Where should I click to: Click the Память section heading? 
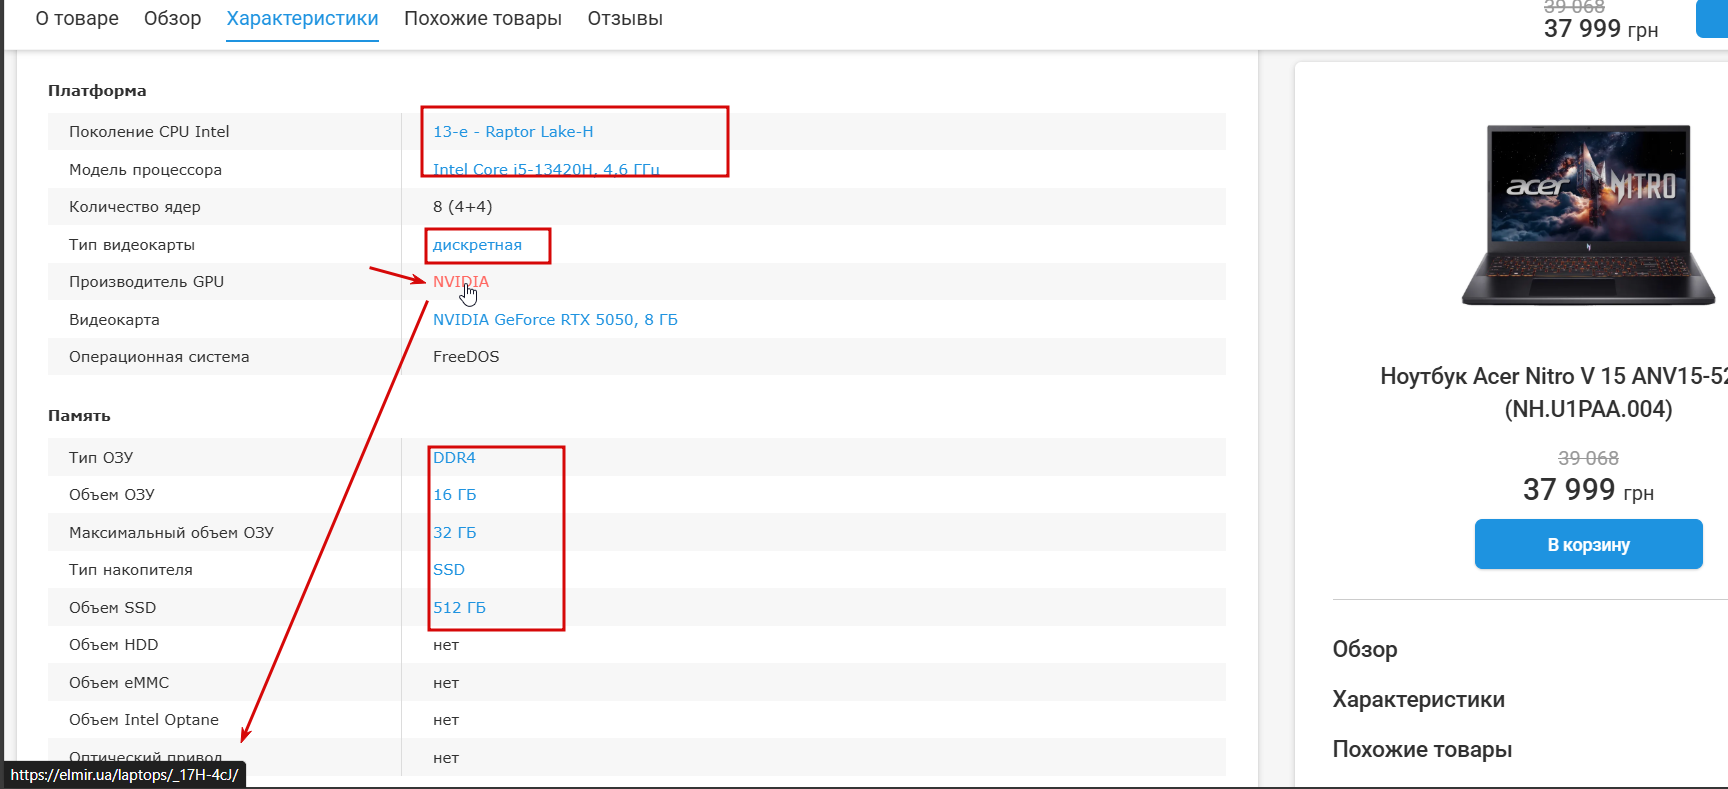(79, 416)
